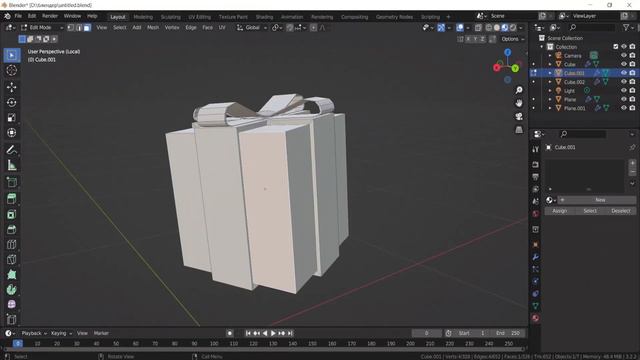
Task: Open the Modifiers wrench properties tab
Action: [x=536, y=257]
